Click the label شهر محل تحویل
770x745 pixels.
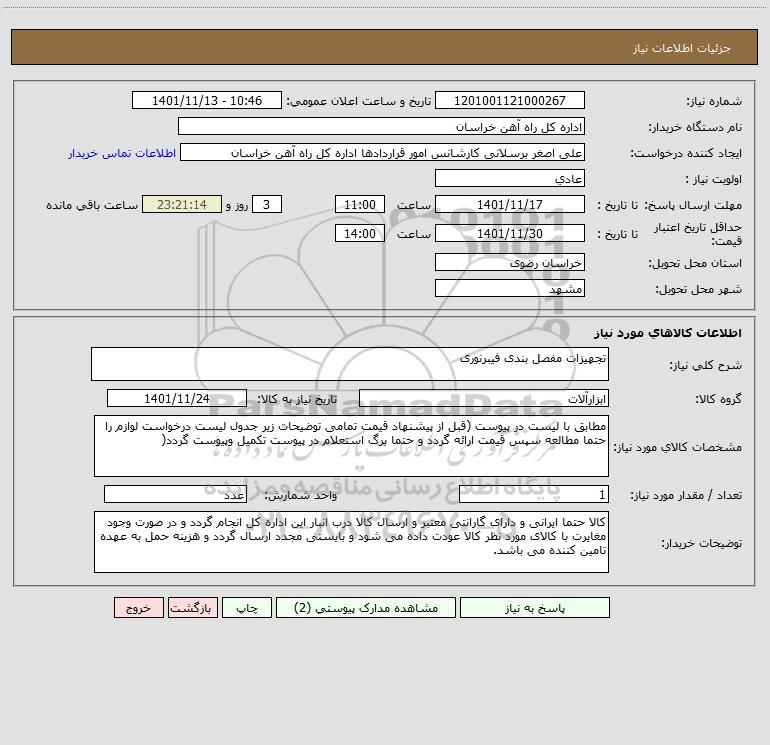pos(699,290)
